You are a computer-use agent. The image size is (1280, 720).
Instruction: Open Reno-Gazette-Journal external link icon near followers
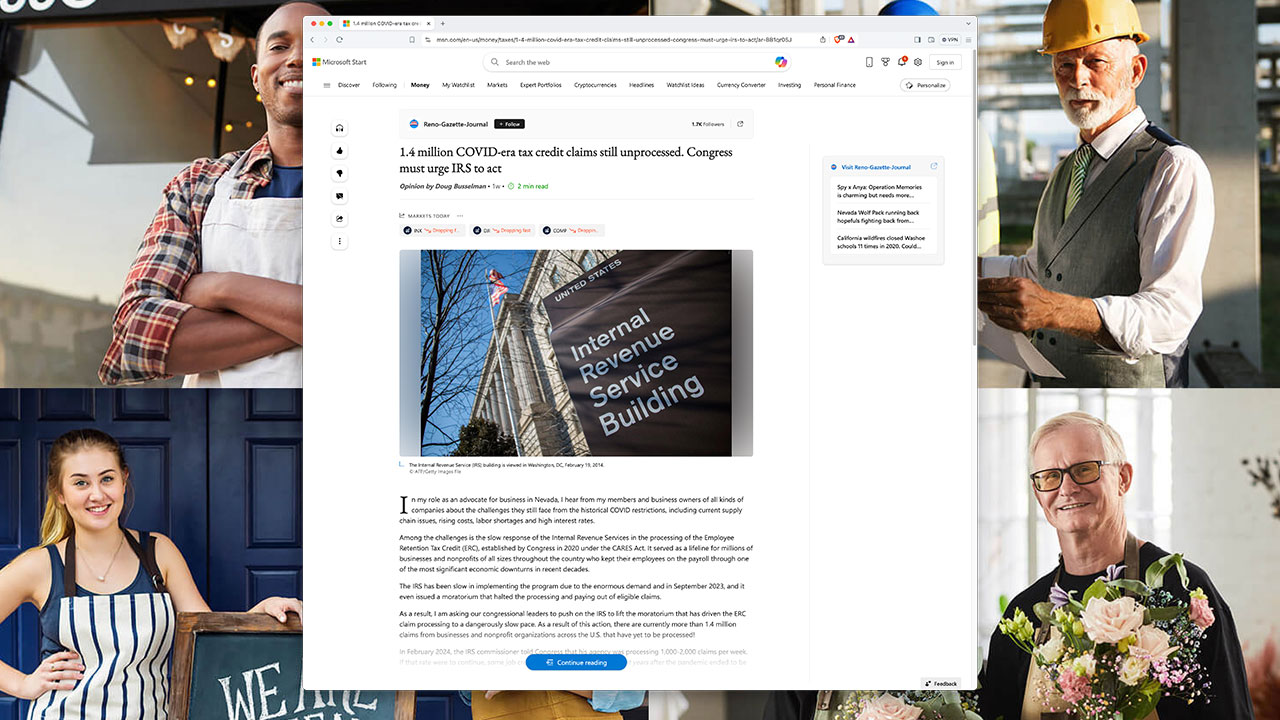pos(740,124)
